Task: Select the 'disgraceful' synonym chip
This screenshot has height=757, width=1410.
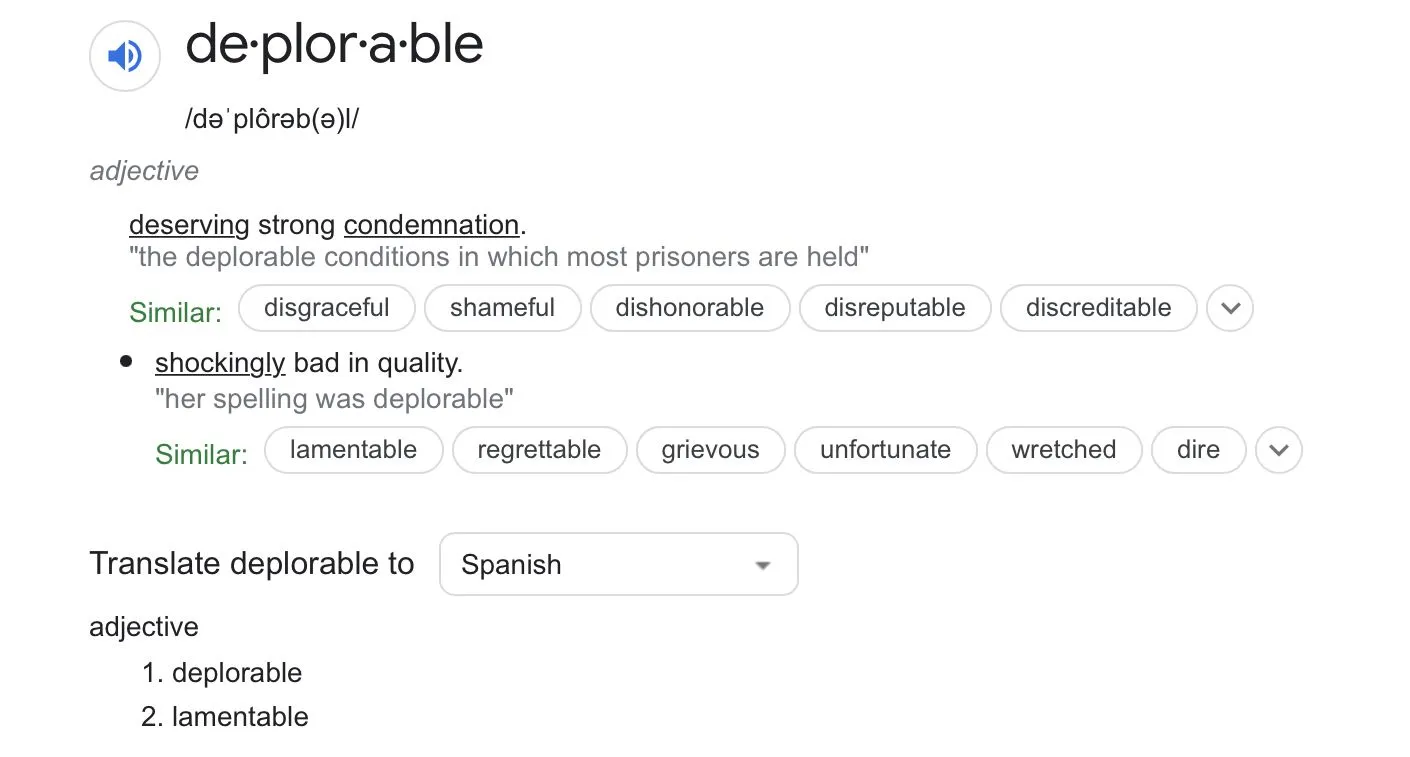Action: (x=327, y=308)
